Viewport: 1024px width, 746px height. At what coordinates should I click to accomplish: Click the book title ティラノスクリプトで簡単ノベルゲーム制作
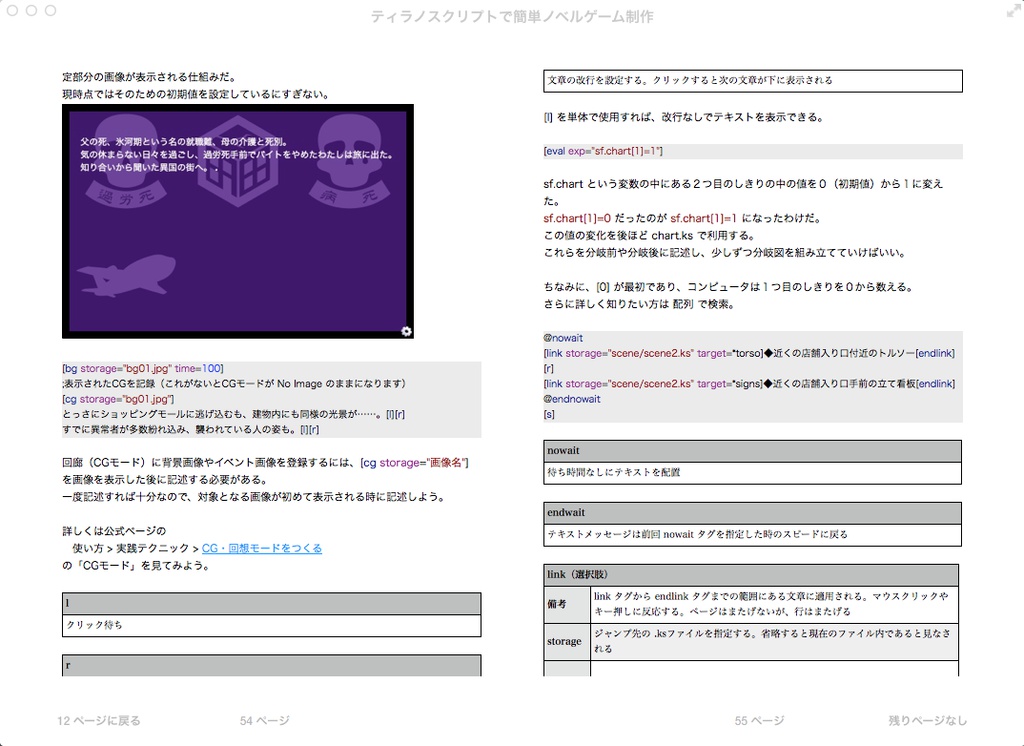click(x=512, y=16)
